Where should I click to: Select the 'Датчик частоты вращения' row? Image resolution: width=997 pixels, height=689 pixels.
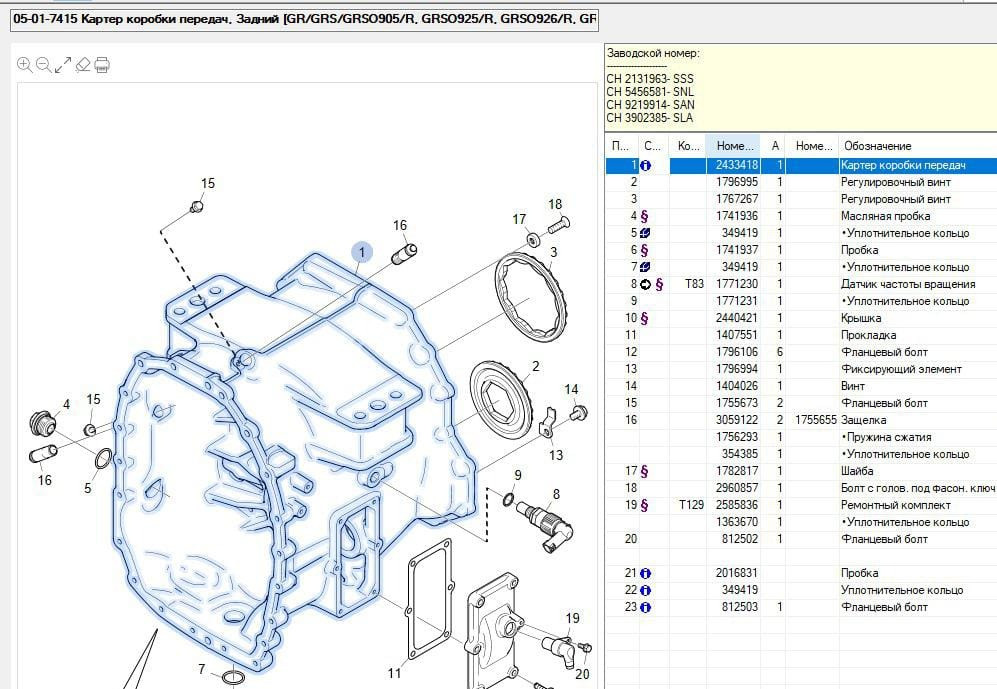coord(902,284)
